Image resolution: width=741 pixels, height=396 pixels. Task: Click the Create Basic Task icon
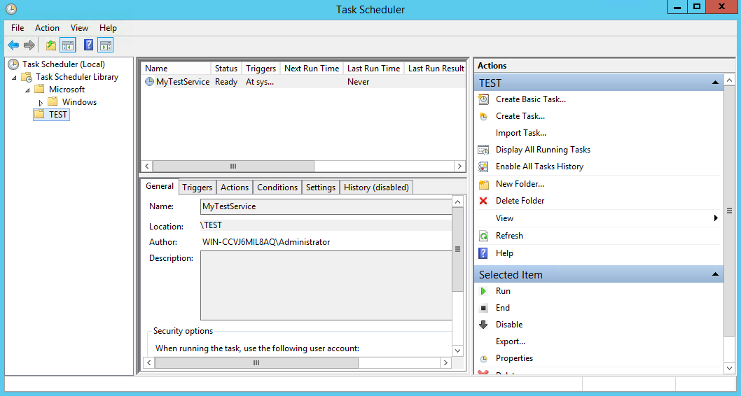(483, 99)
